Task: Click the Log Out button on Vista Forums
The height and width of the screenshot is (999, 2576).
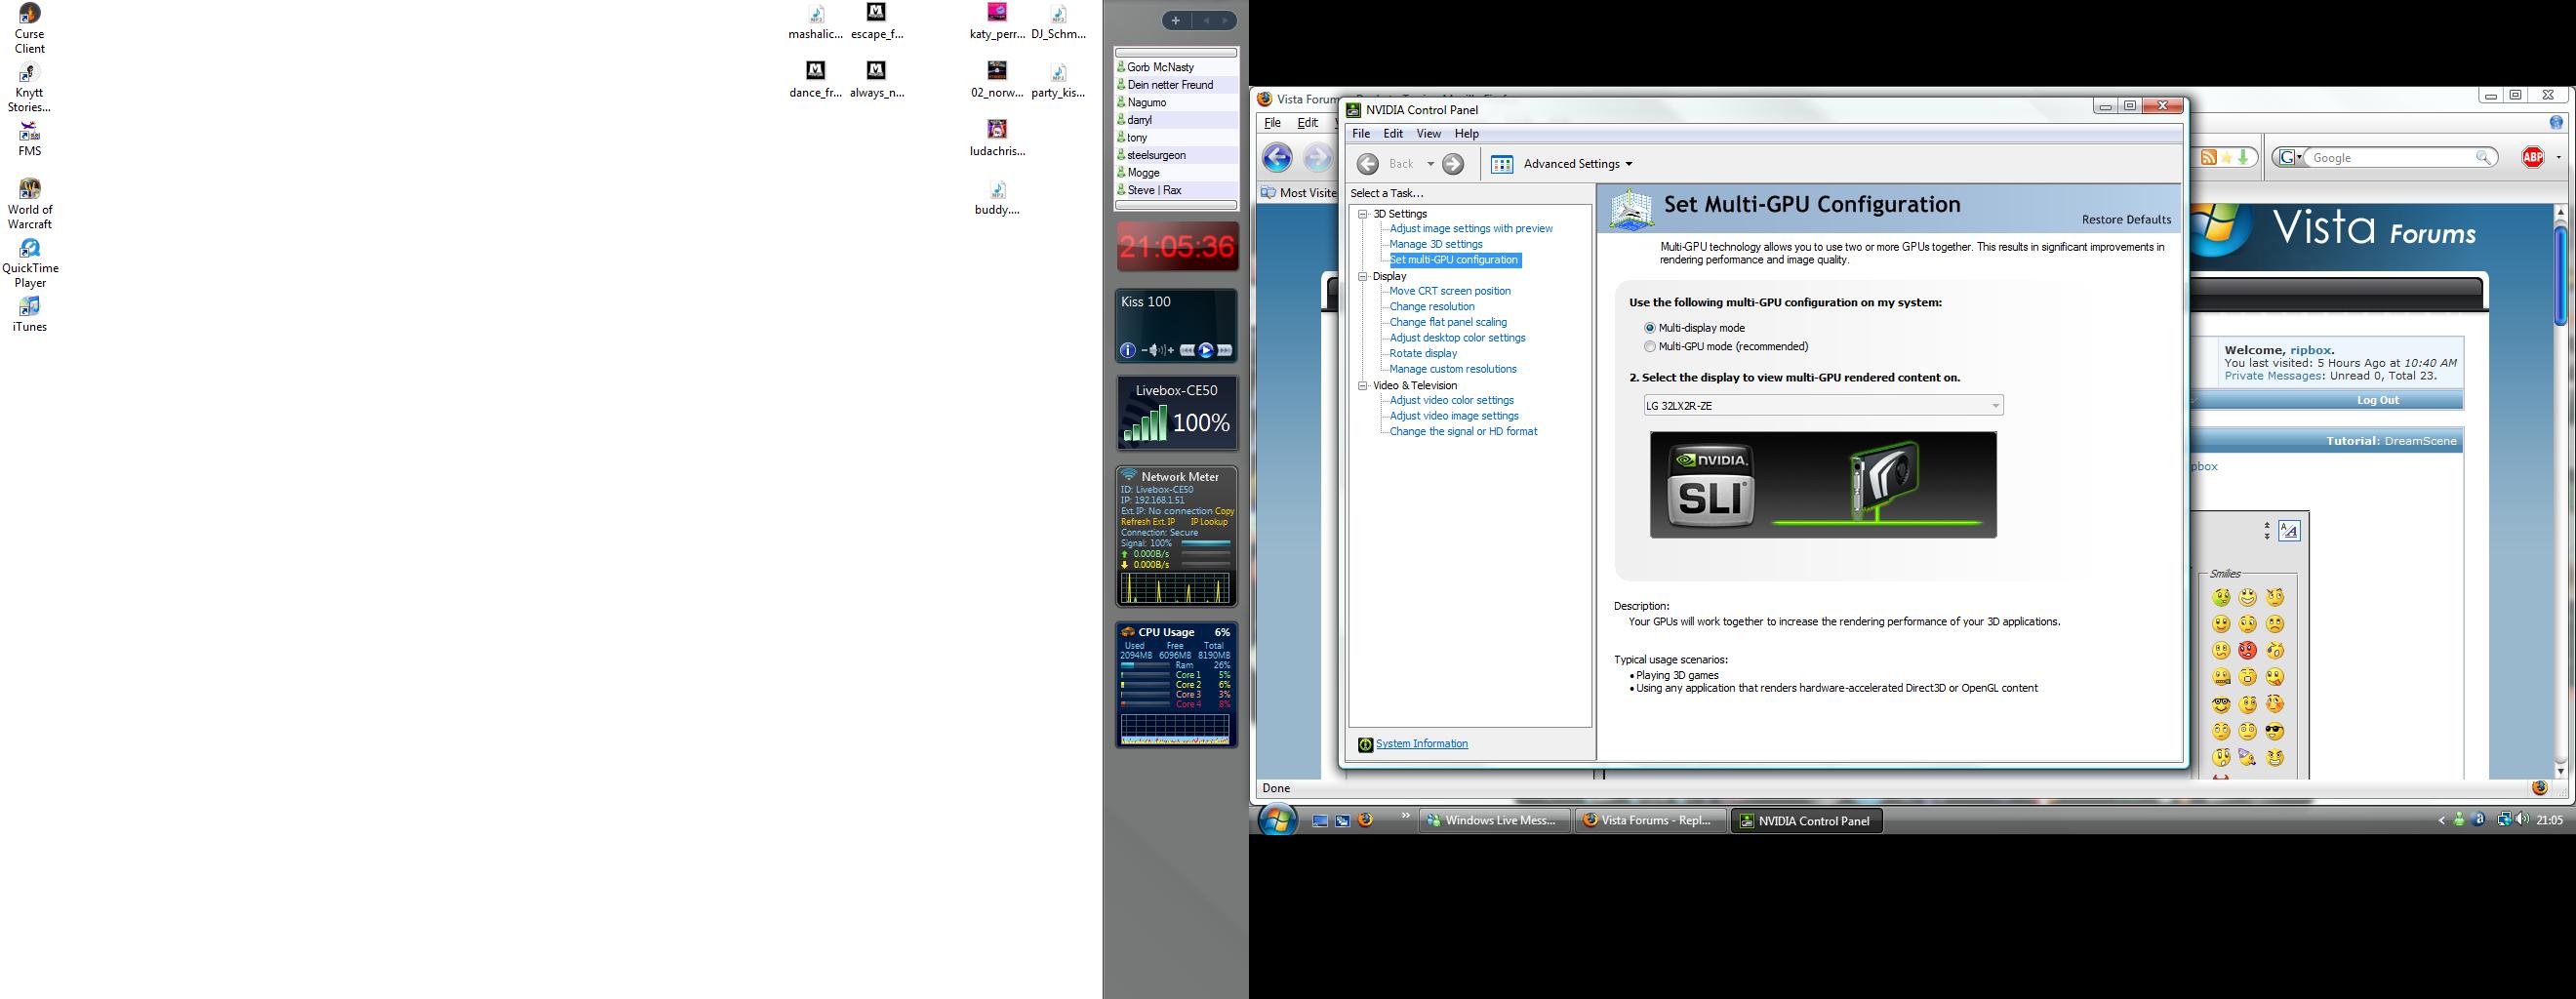Action: (x=2377, y=400)
